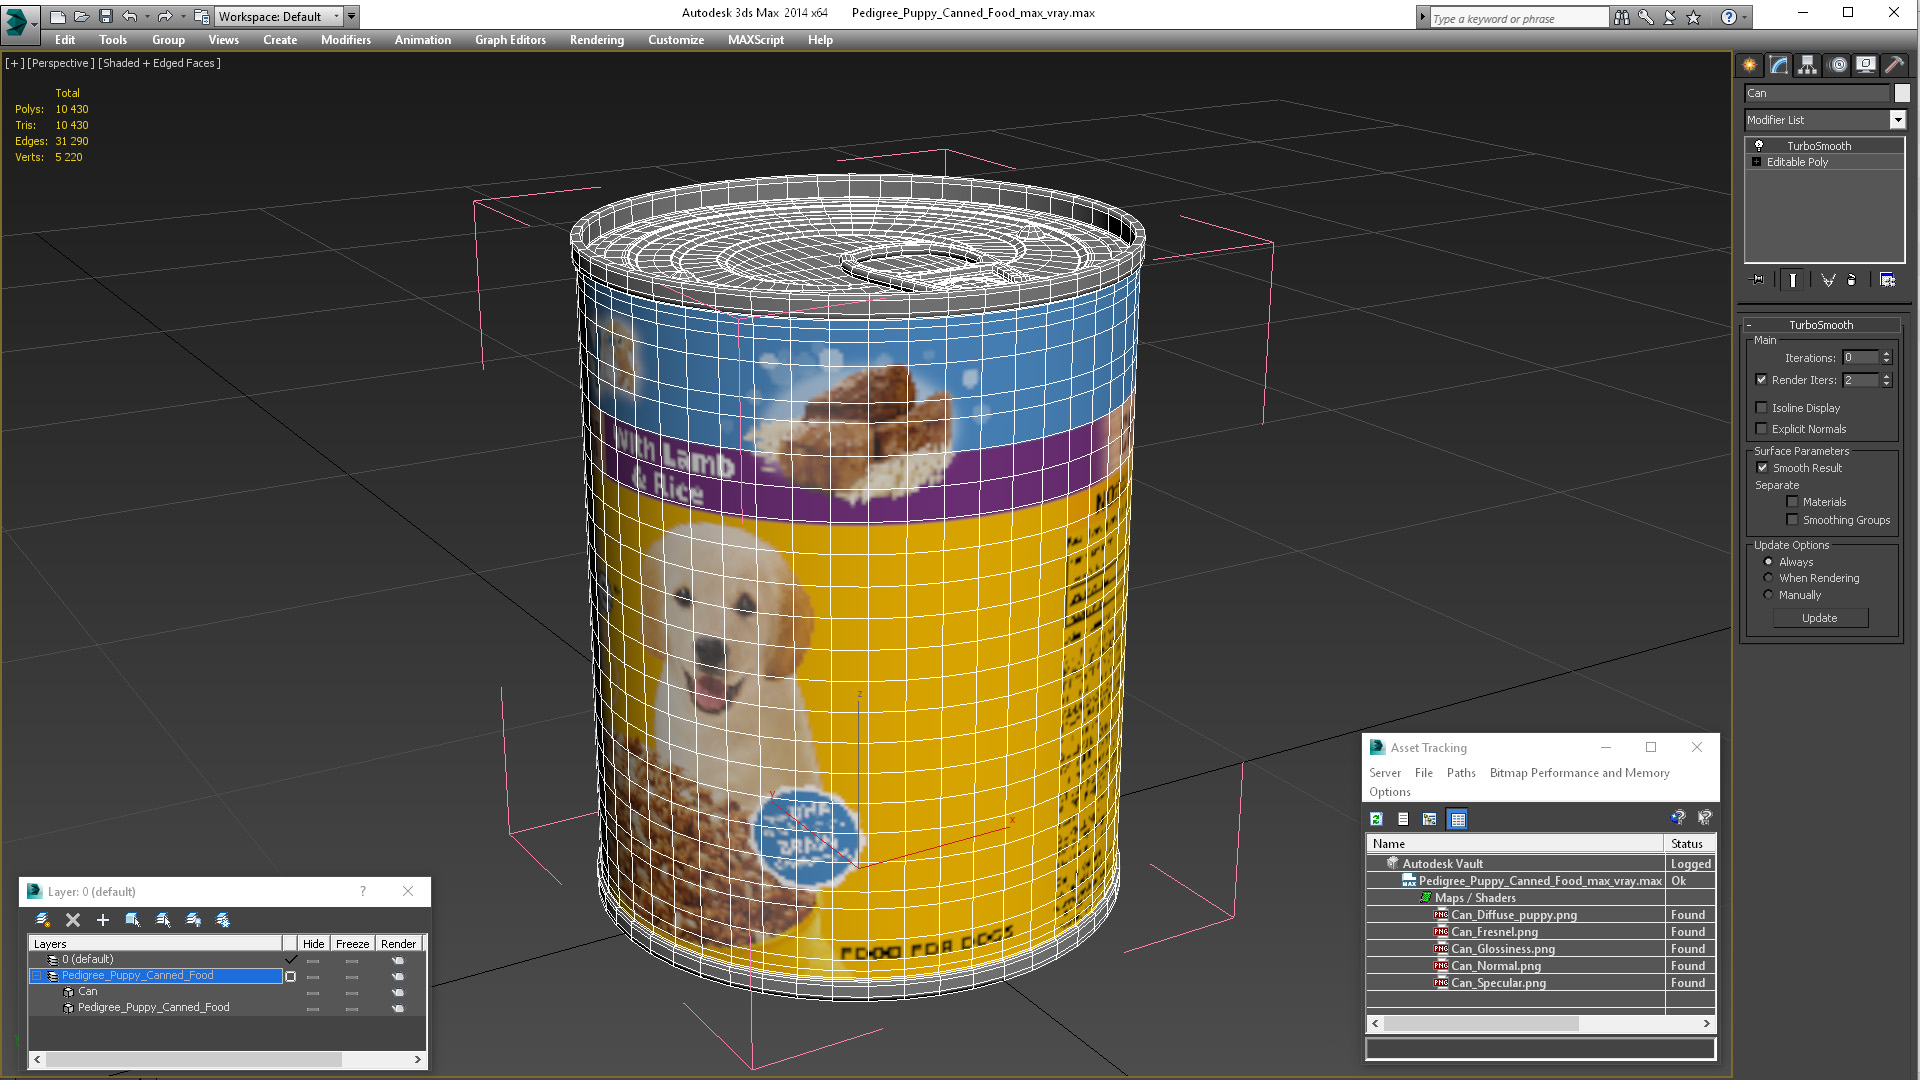Click the star favorites icon in title bar
Viewport: 1920px width, 1080px height.
[x=1693, y=17]
